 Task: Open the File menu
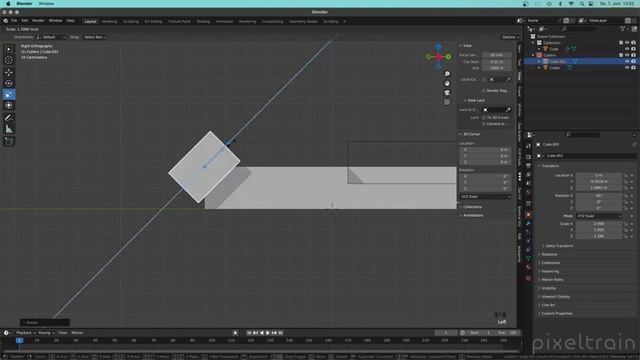[x=14, y=20]
